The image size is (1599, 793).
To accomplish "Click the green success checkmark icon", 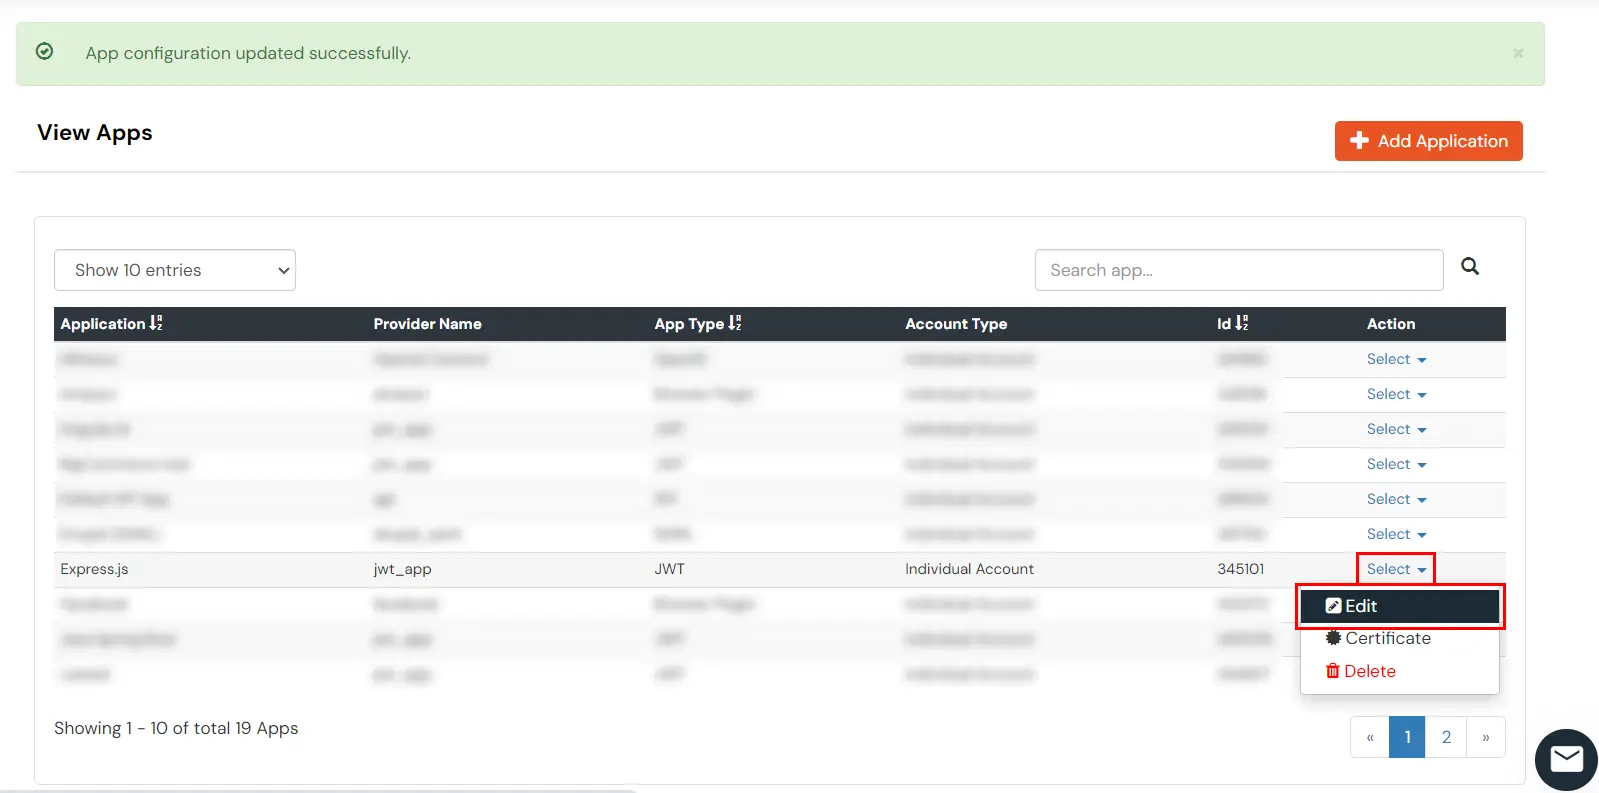I will tap(44, 51).
